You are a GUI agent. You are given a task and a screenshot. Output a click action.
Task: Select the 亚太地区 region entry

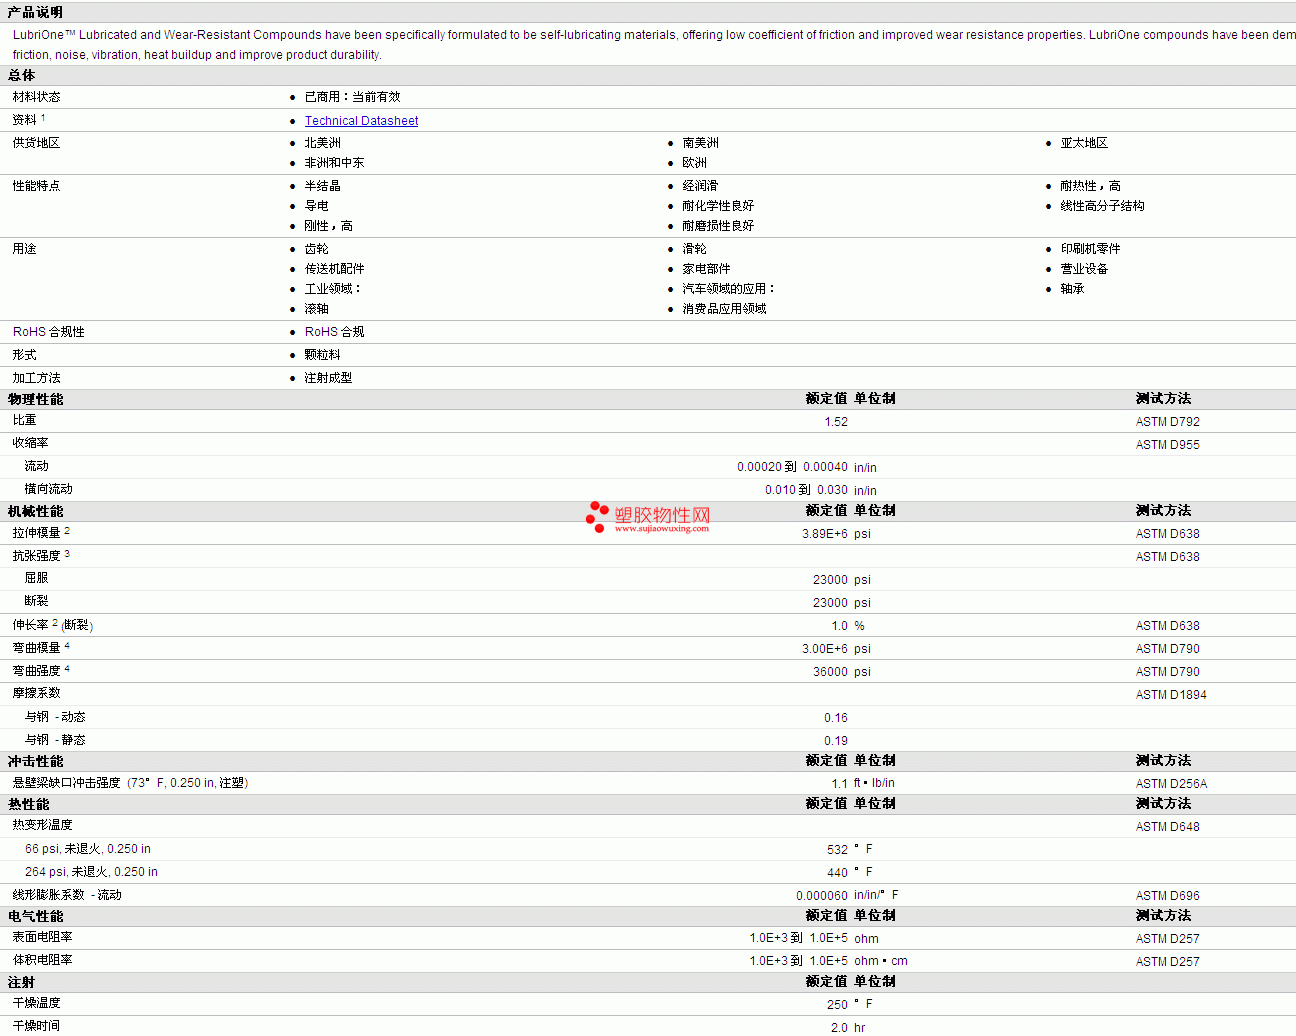click(x=1084, y=143)
